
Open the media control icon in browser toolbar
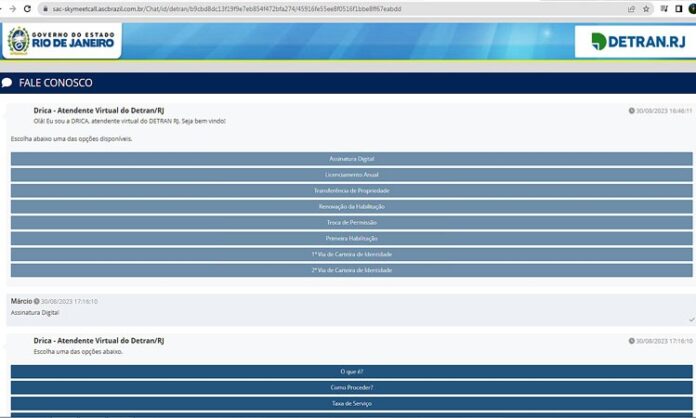663,8
